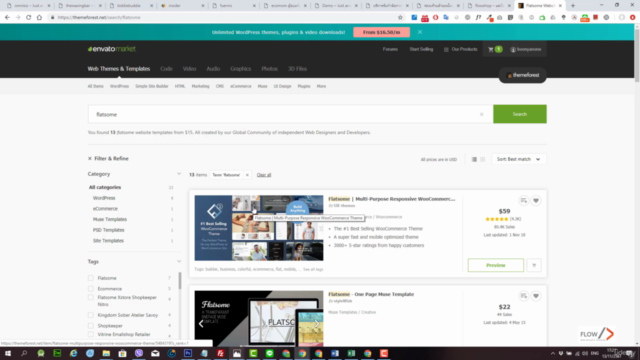Screen dimensions: 640x360
Task: Check the Flatsome Xstore Shopkeeper Nitro checkbox
Action: coord(91,298)
